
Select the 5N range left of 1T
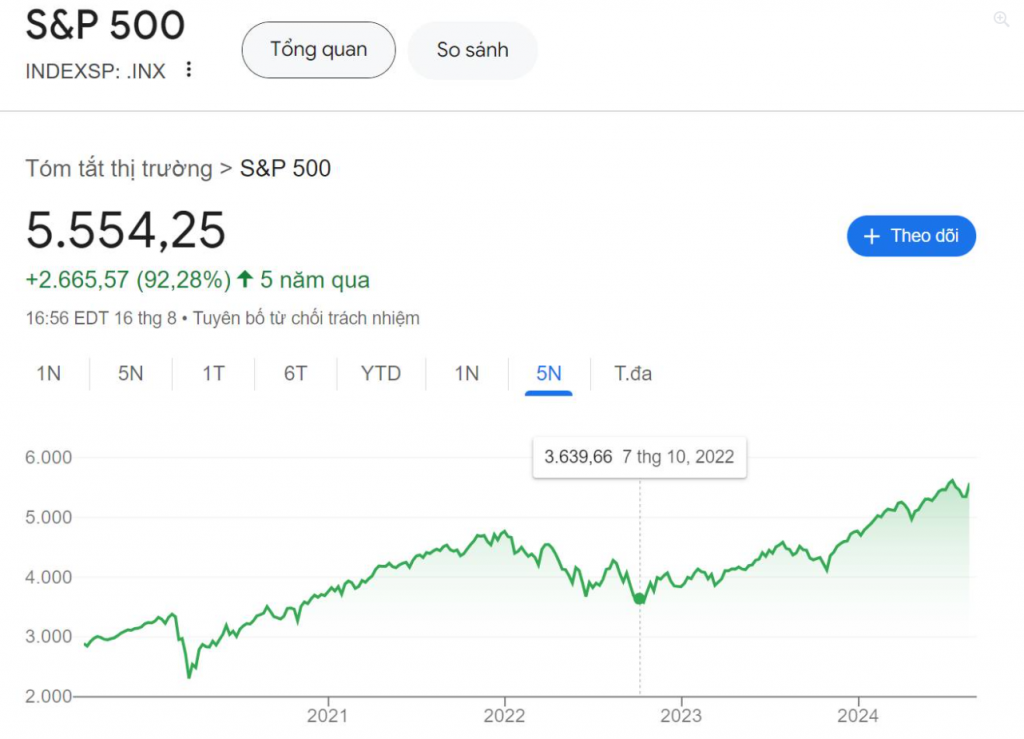131,374
